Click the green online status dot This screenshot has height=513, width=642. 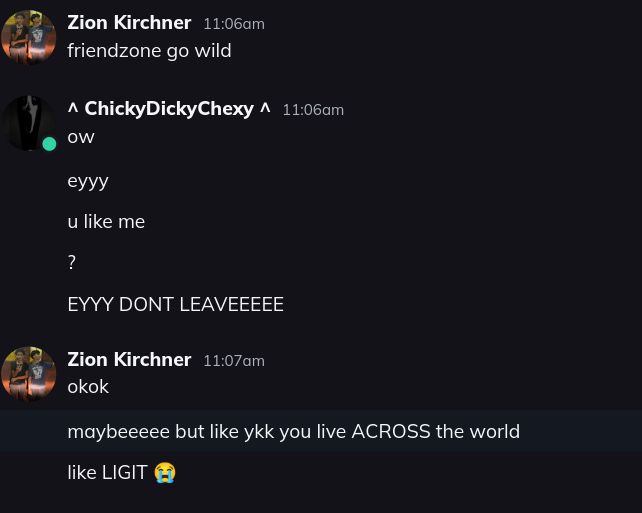tap(49, 144)
